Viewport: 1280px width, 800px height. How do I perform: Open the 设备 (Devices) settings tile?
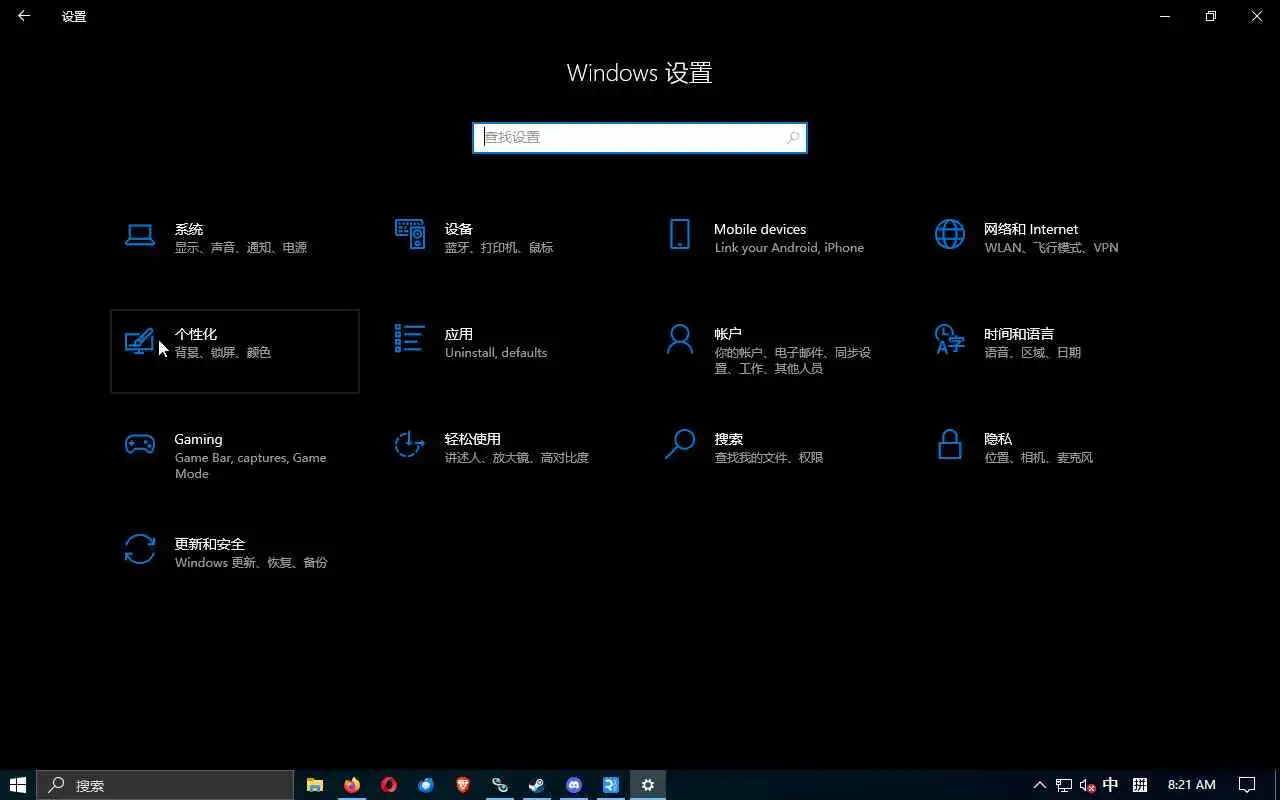tap(504, 246)
